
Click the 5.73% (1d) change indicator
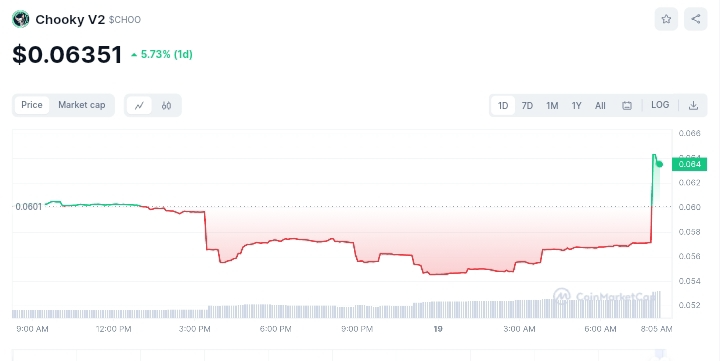click(162, 54)
